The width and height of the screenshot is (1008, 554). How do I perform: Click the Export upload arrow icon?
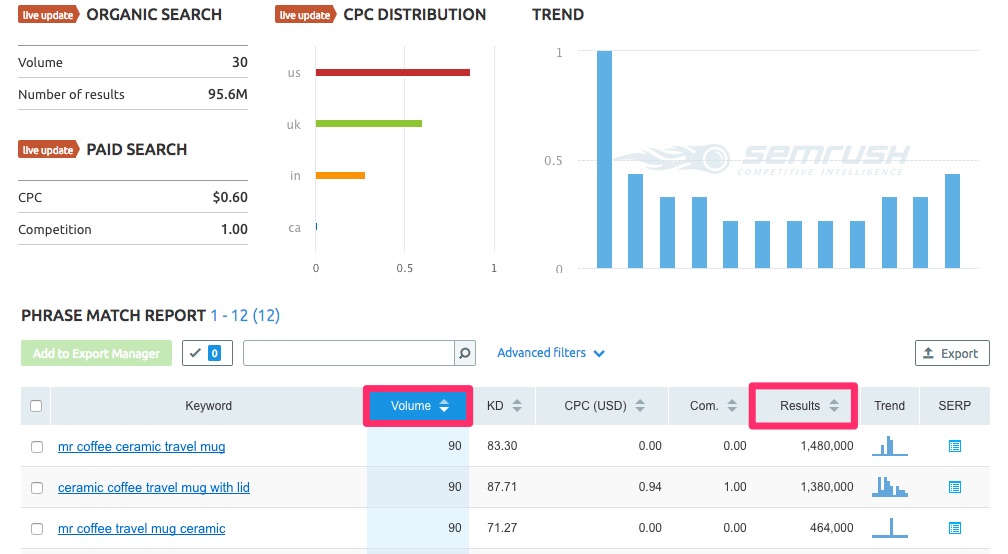(x=928, y=353)
